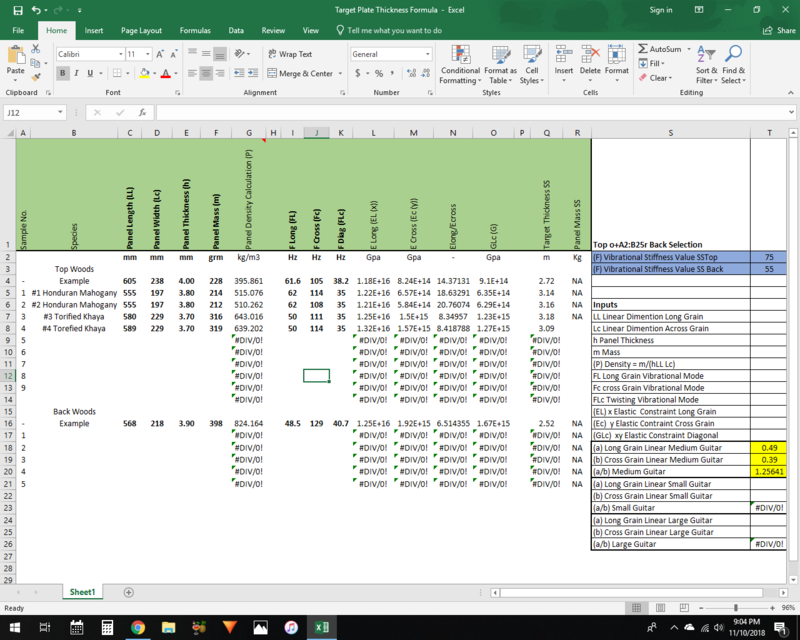The width and height of the screenshot is (800, 640).
Task: Click the red font color swatch
Action: pyautogui.click(x=165, y=73)
